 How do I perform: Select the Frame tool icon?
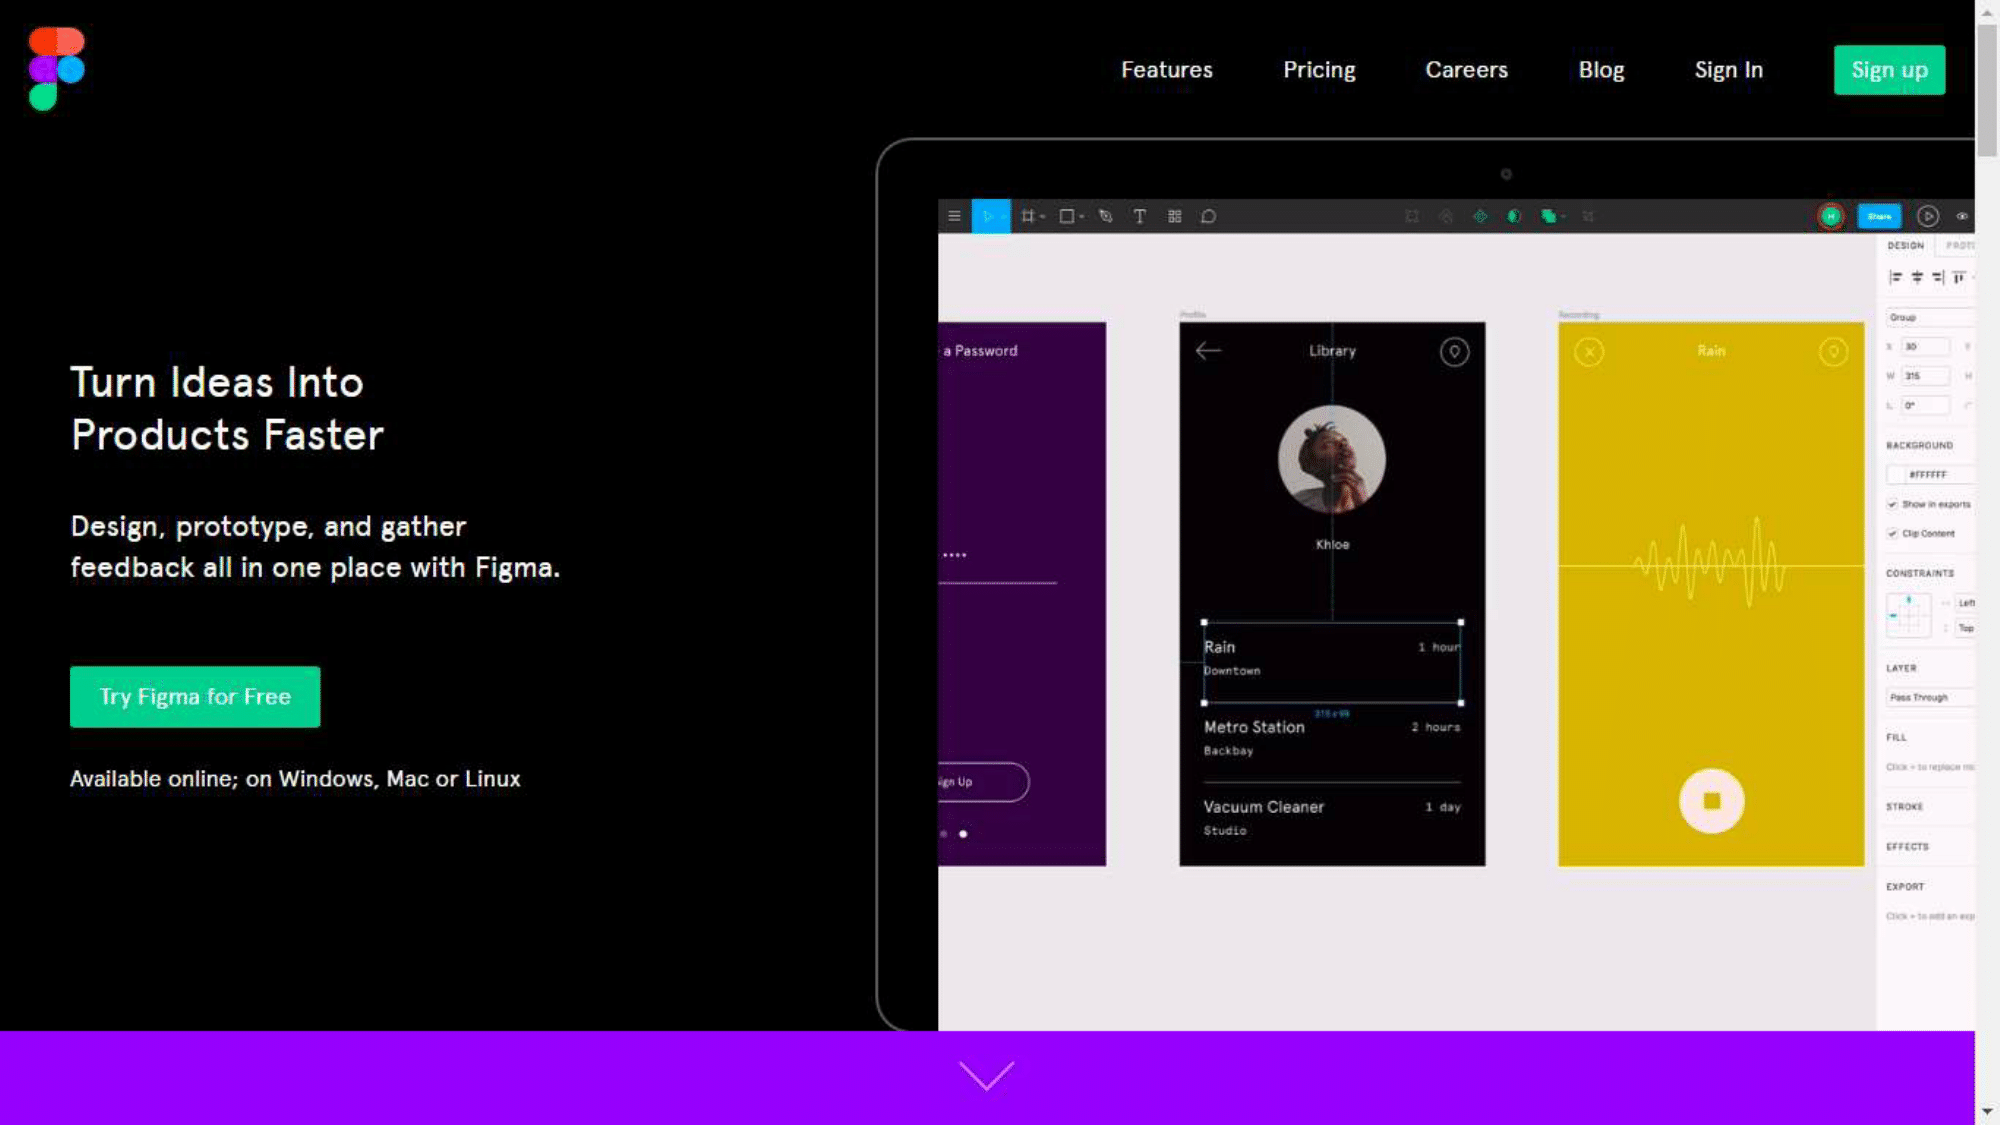click(1027, 216)
